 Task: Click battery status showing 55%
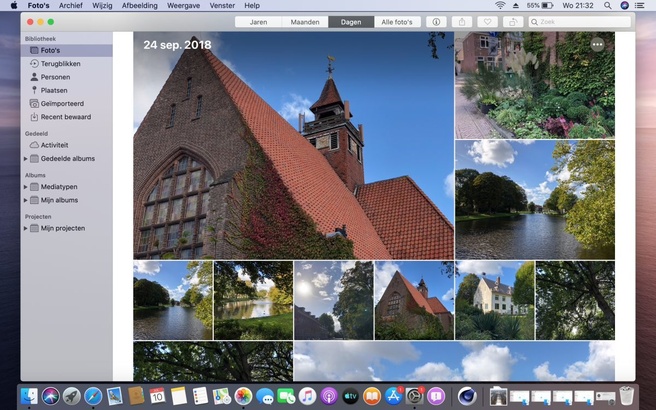[x=540, y=5]
